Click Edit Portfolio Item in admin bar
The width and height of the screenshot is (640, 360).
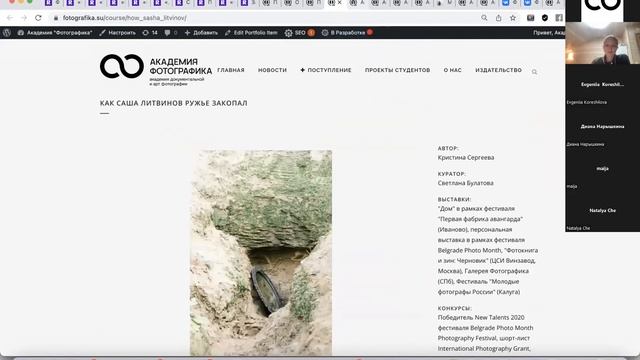(251, 33)
